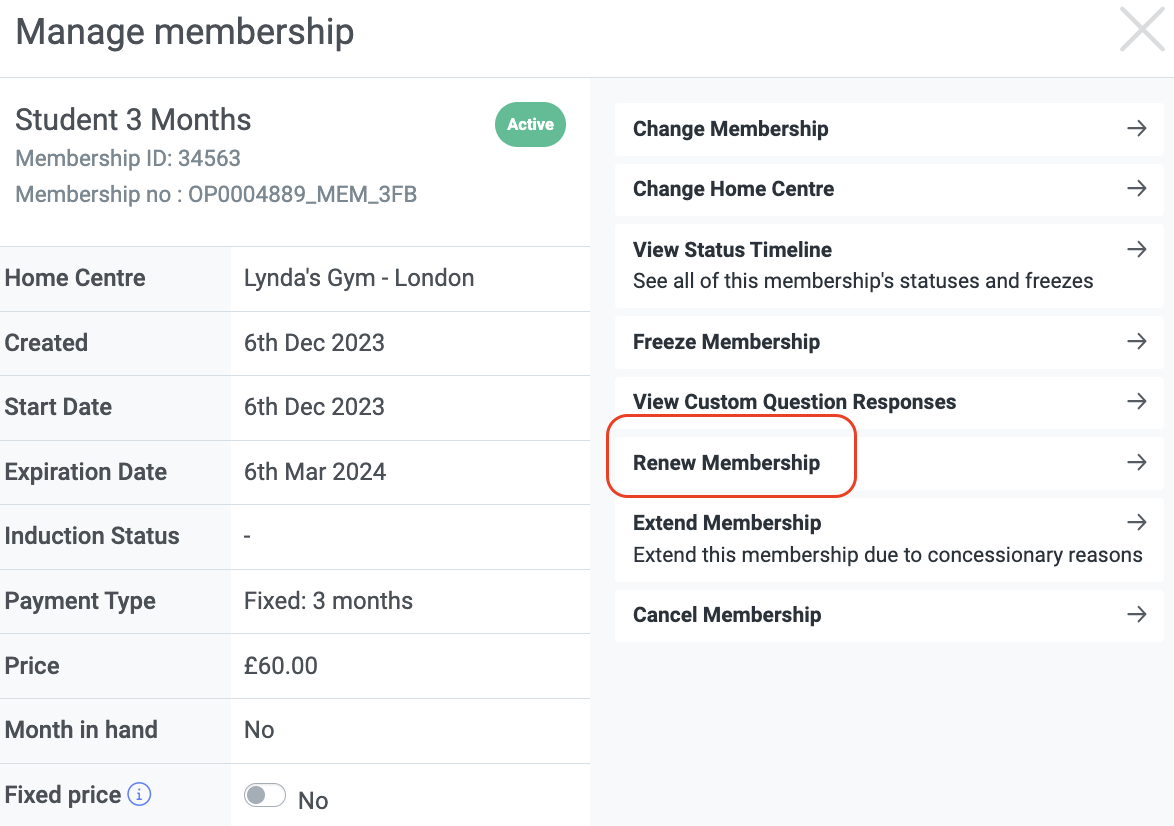1174x826 pixels.
Task: Click the arrow icon beside Change Membership
Action: pyautogui.click(x=1137, y=128)
